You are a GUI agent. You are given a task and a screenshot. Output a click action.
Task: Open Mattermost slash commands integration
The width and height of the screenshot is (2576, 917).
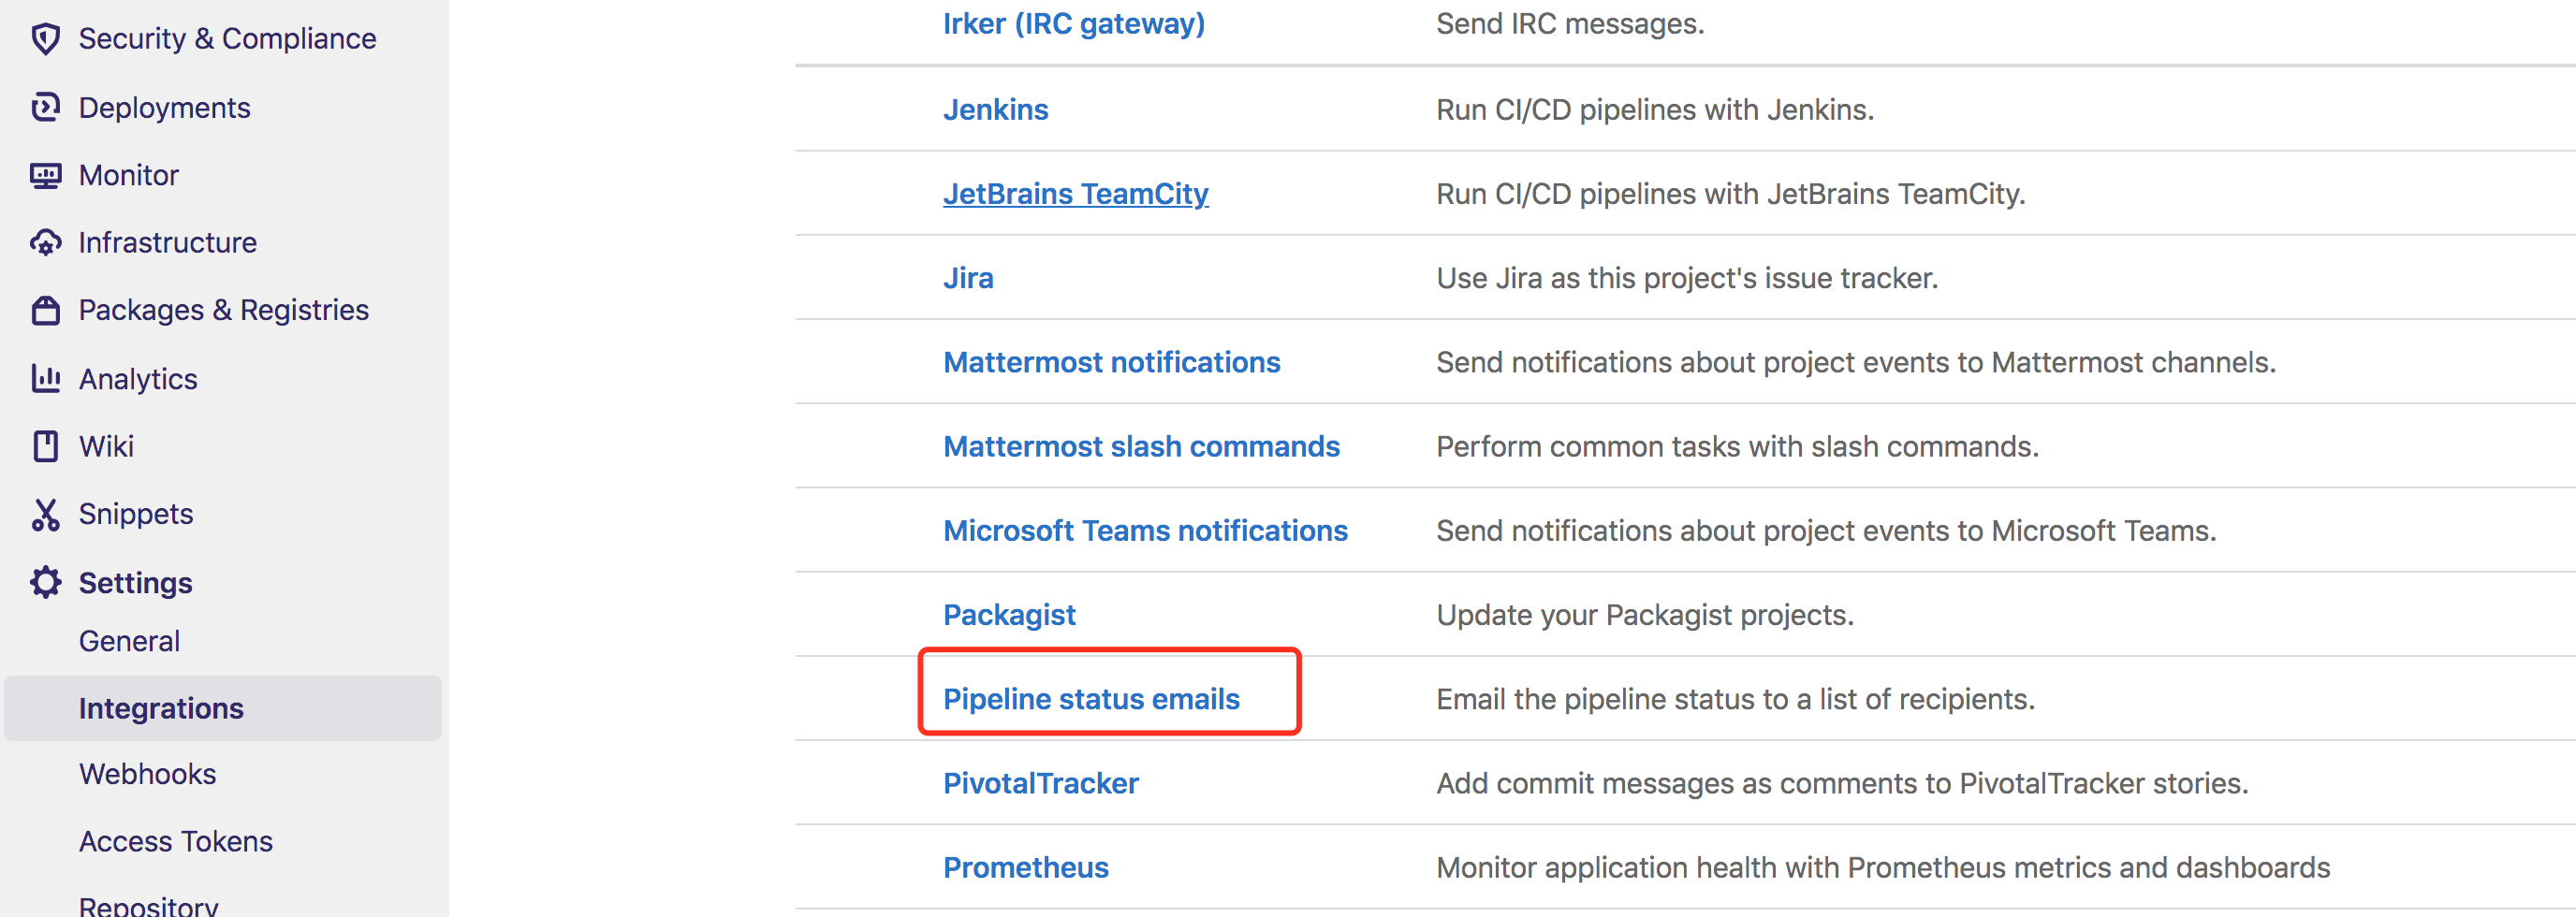pyautogui.click(x=1141, y=446)
